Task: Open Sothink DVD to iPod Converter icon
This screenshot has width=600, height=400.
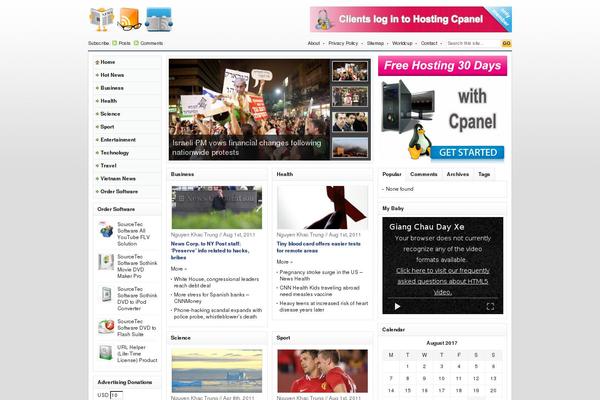Action: click(x=106, y=295)
